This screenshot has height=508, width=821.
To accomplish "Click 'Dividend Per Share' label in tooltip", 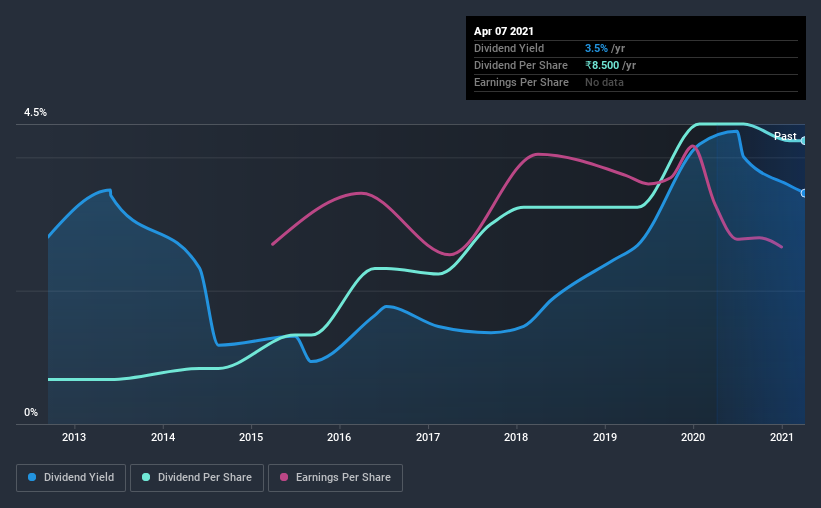I will [520, 65].
